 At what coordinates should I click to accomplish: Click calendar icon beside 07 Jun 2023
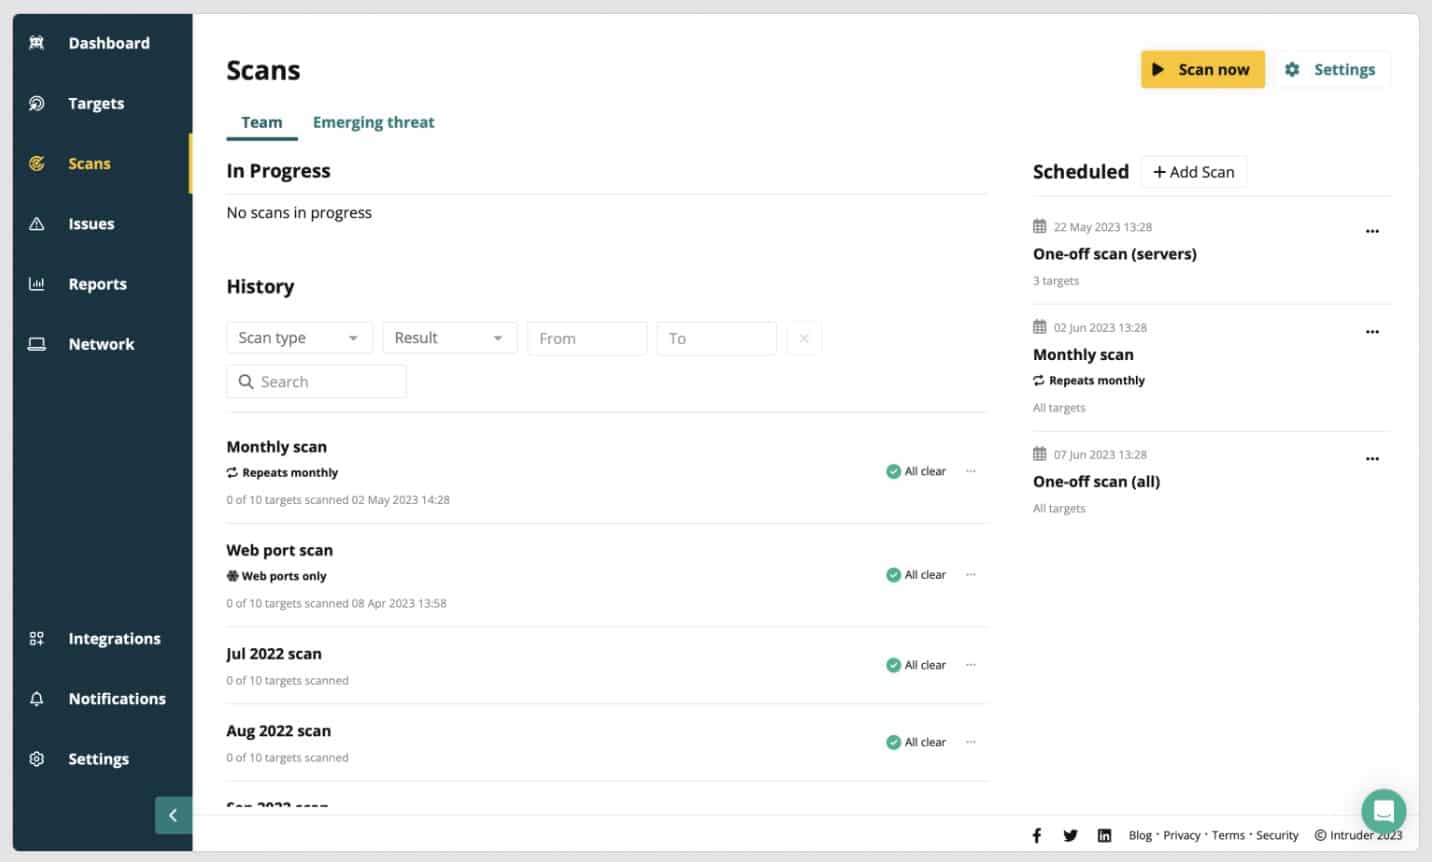[x=1040, y=454]
